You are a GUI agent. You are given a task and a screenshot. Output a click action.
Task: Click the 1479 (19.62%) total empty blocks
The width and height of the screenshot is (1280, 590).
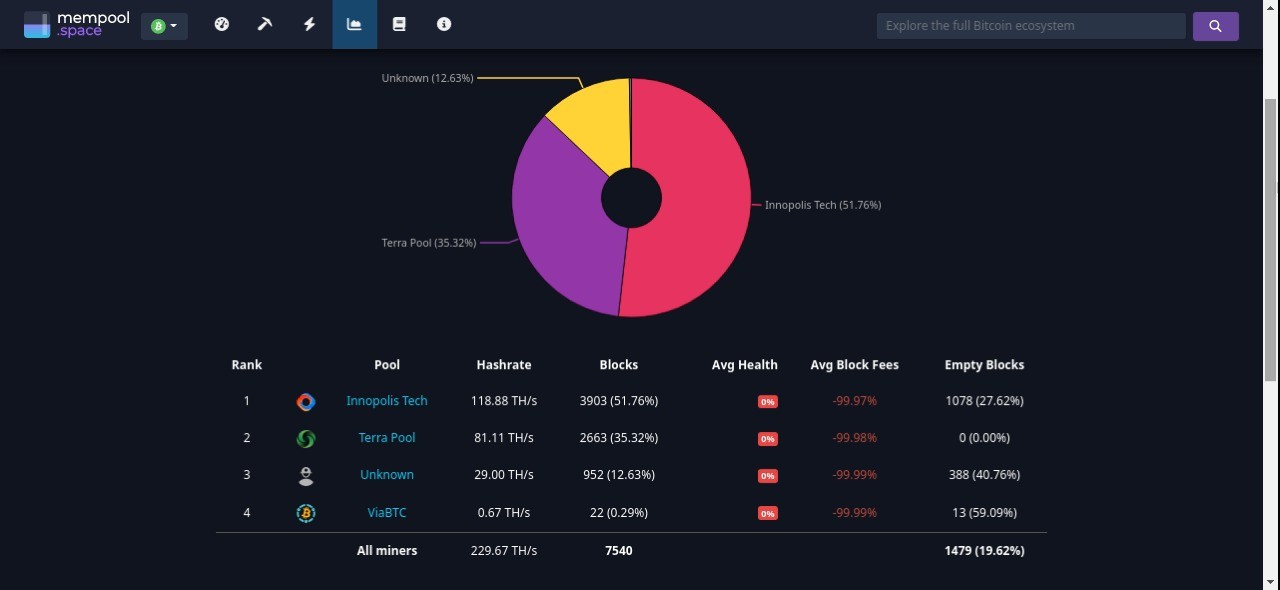point(985,551)
